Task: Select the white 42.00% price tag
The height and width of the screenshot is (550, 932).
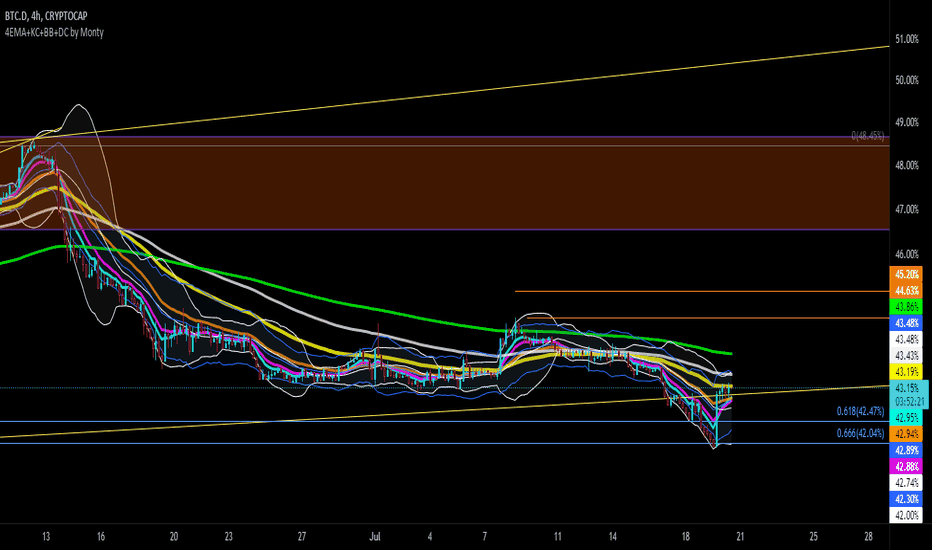Action: pyautogui.click(x=906, y=515)
